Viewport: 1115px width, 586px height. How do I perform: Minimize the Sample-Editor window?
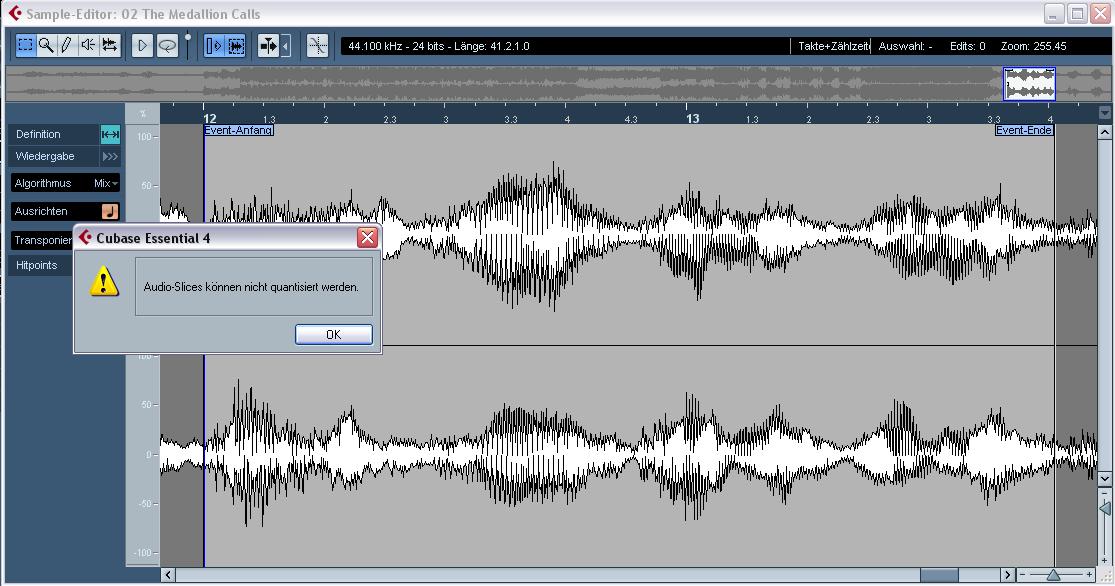(1055, 14)
